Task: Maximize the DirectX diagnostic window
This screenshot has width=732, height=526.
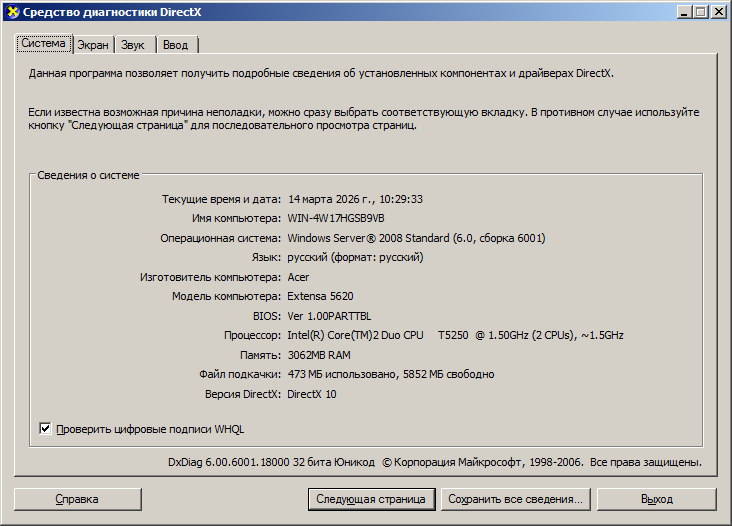Action: [700, 12]
